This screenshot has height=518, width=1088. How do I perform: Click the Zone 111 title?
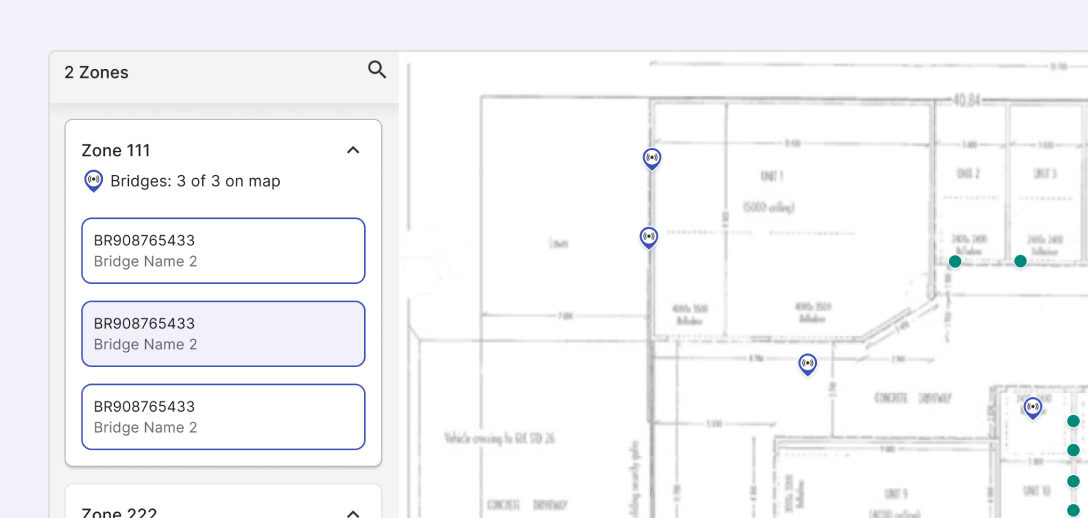116,150
